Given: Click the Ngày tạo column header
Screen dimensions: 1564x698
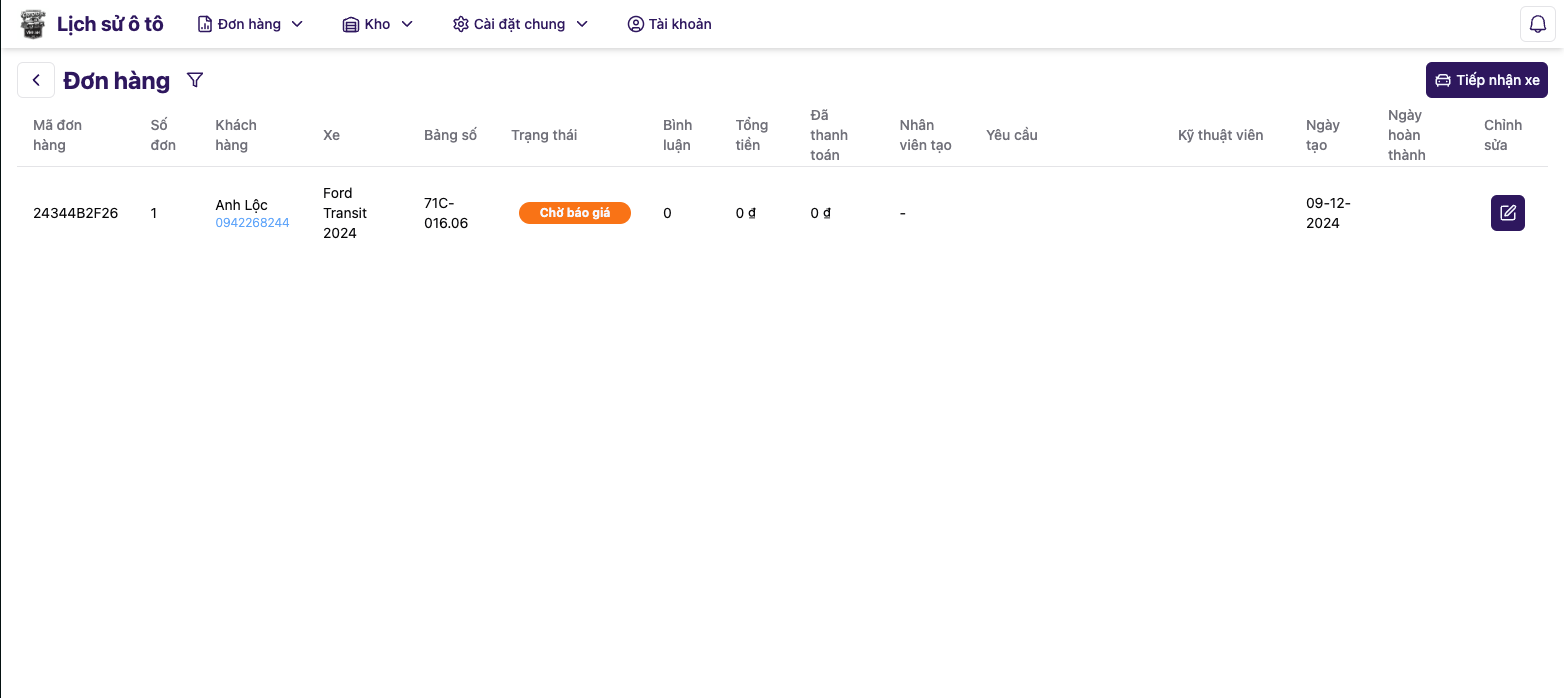Looking at the screenshot, I should pyautogui.click(x=1322, y=135).
